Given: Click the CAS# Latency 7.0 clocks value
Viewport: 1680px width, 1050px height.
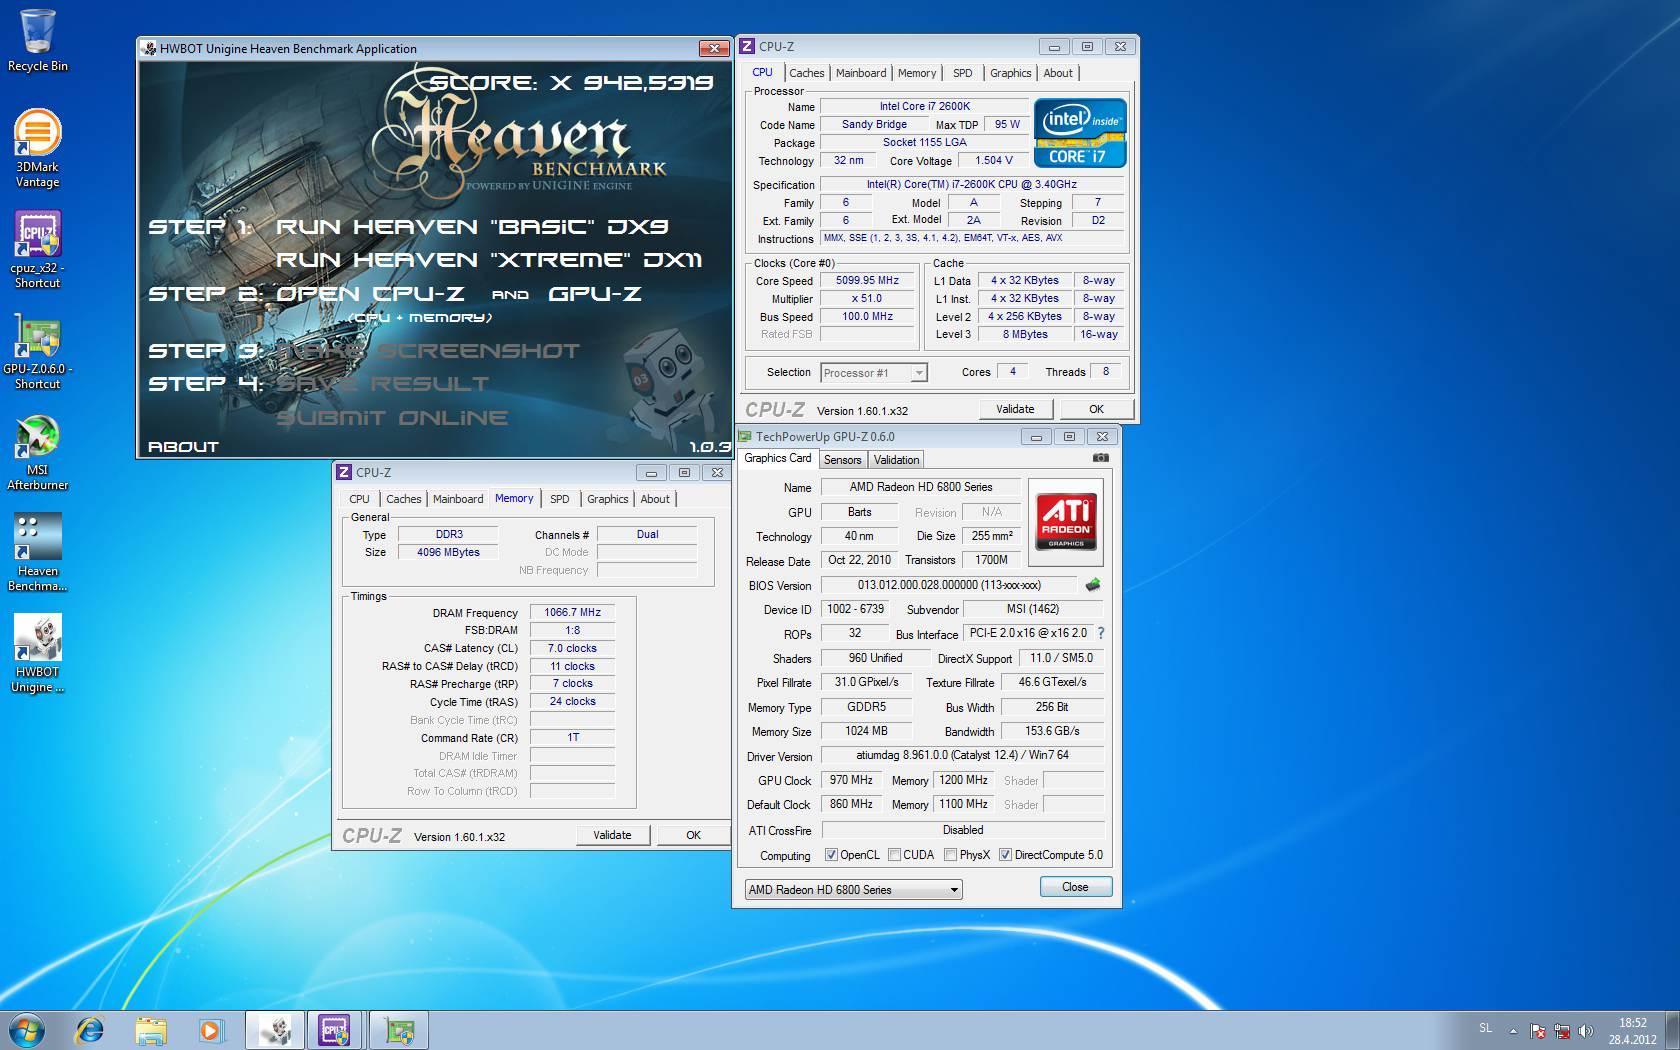Looking at the screenshot, I should pyautogui.click(x=572, y=648).
